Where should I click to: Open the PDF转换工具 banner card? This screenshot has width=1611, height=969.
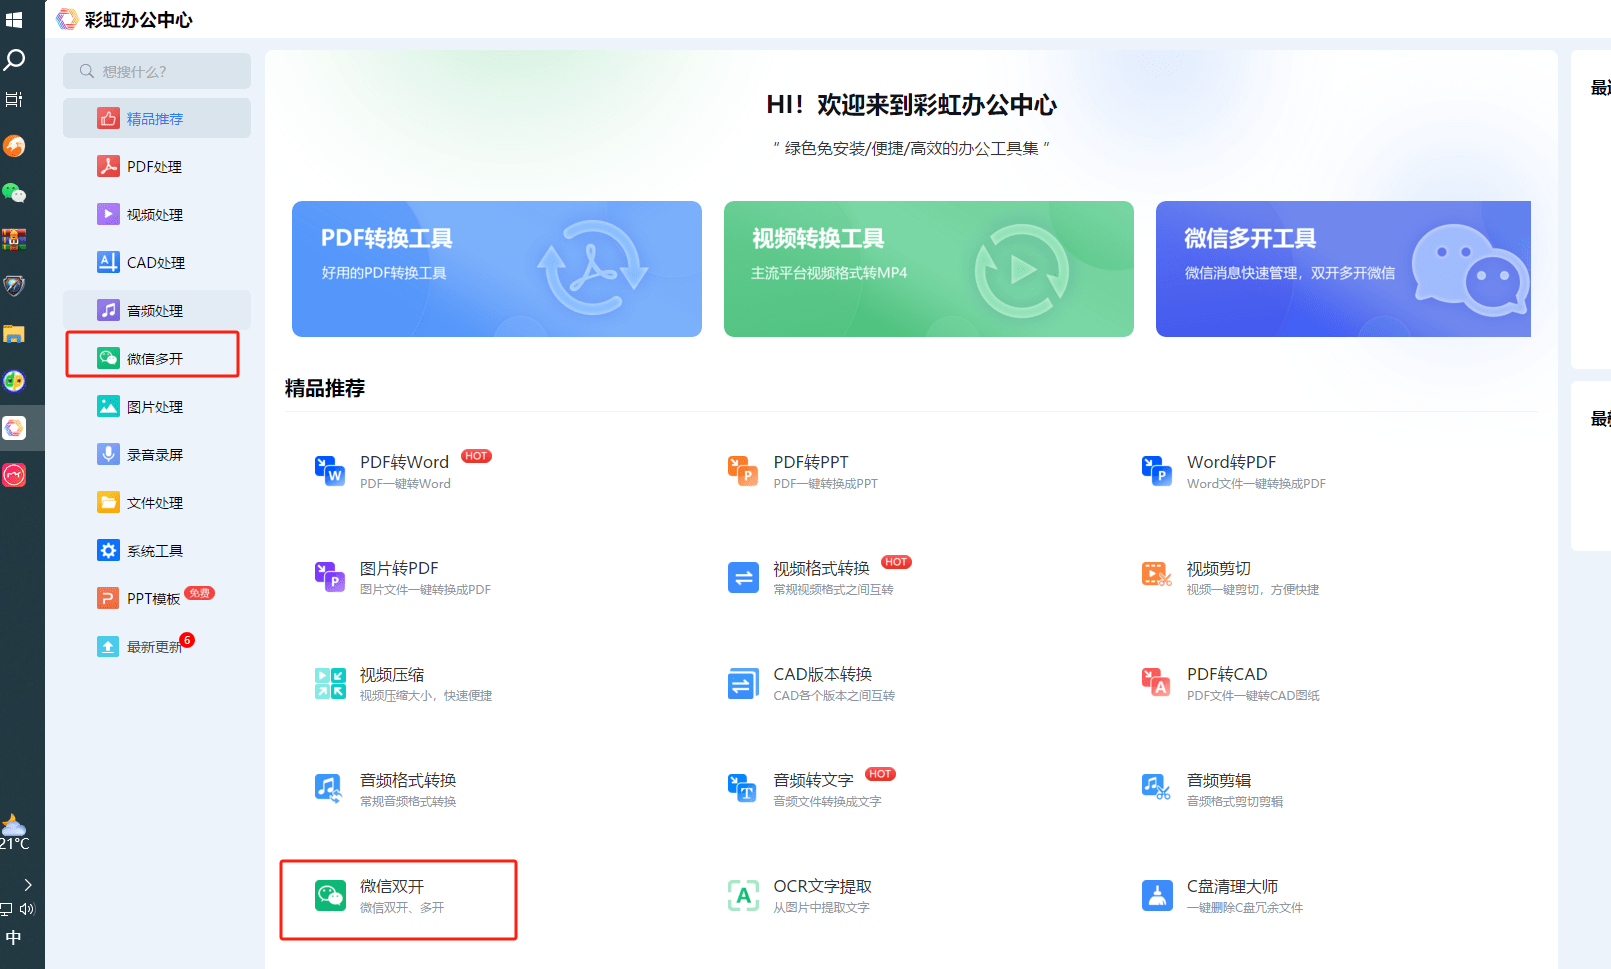coord(497,269)
